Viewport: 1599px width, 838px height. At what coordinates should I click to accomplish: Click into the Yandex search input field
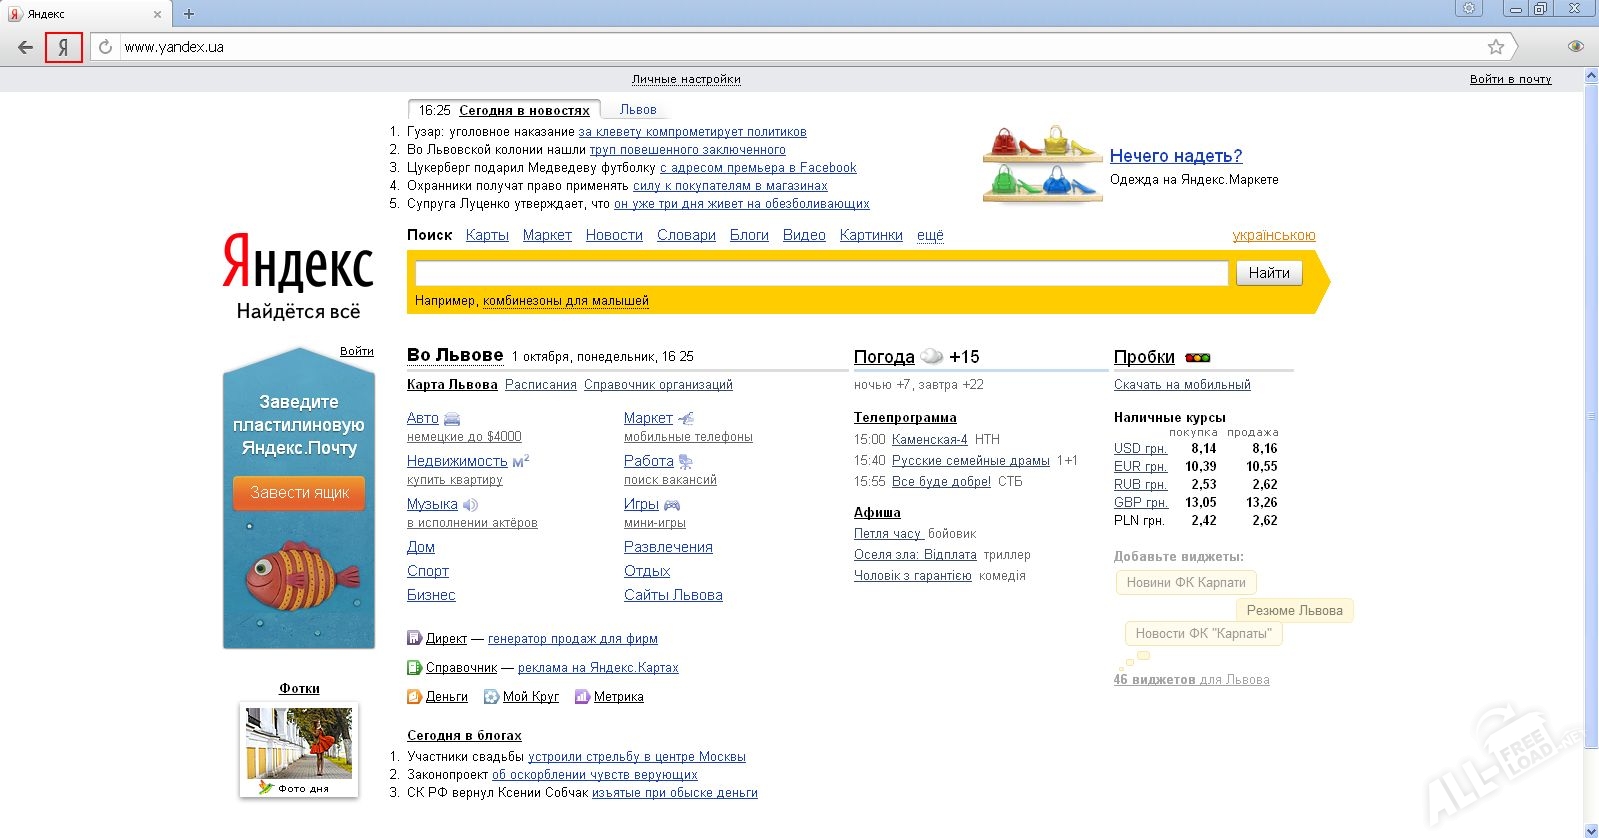(x=820, y=273)
